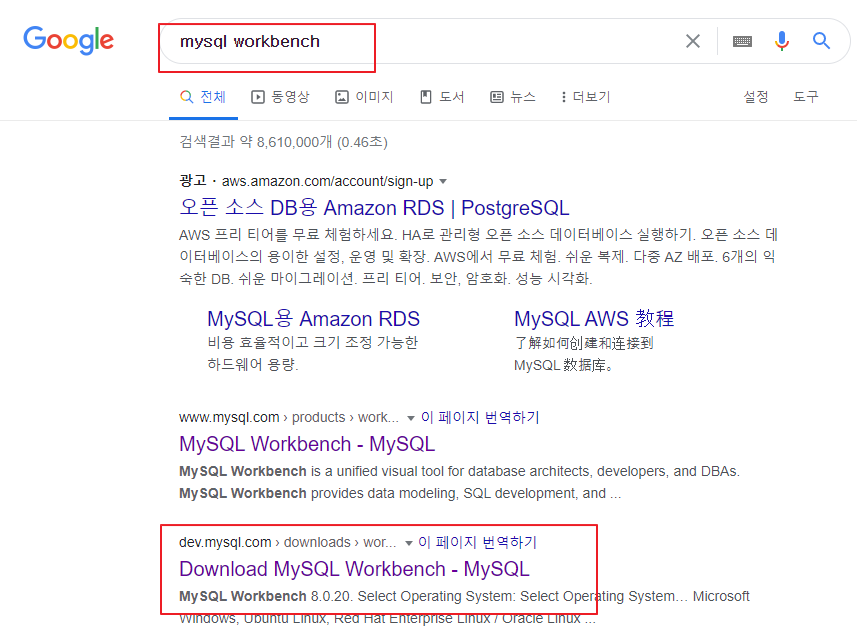The height and width of the screenshot is (636, 857).
Task: Open the MySQL AWS 教程 sitelink
Action: [594, 319]
